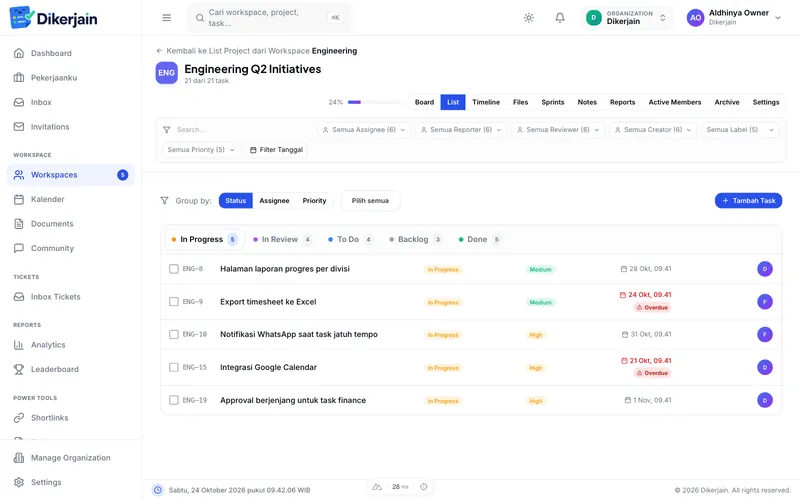Show In Review status group
Image resolution: width=800 pixels, height=500 pixels.
tap(282, 239)
